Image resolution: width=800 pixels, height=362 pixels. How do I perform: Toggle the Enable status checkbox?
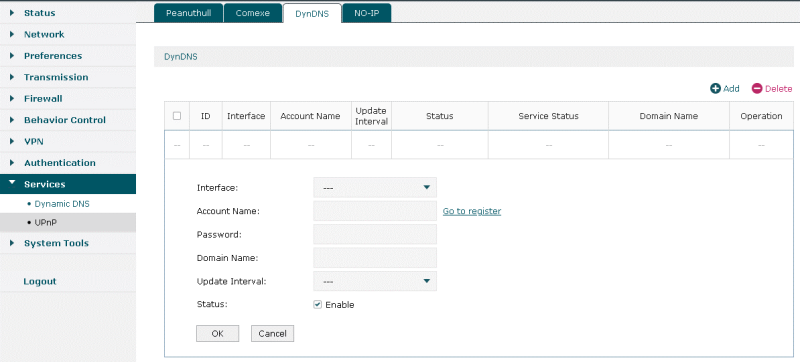point(317,305)
